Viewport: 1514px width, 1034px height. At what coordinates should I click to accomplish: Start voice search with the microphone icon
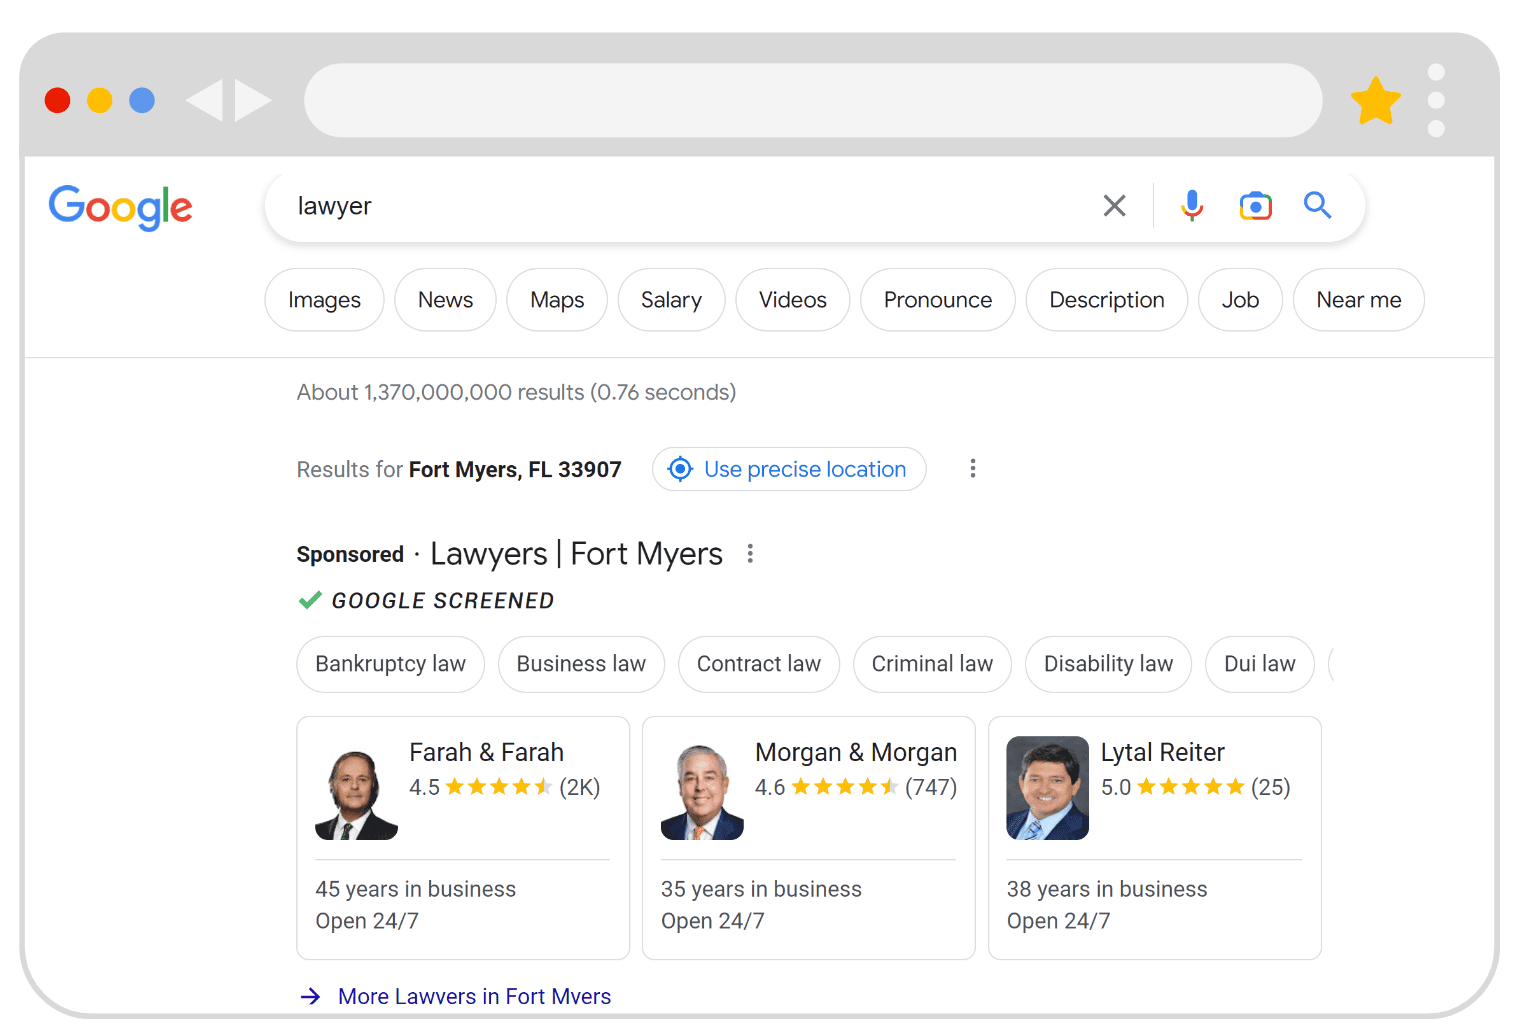[1191, 206]
